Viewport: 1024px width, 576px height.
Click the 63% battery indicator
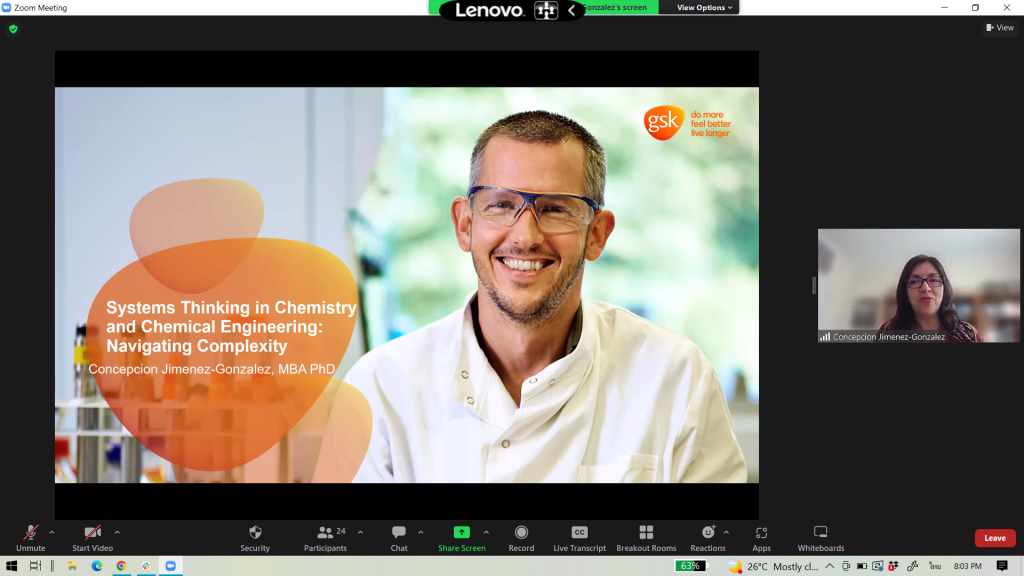[x=690, y=566]
